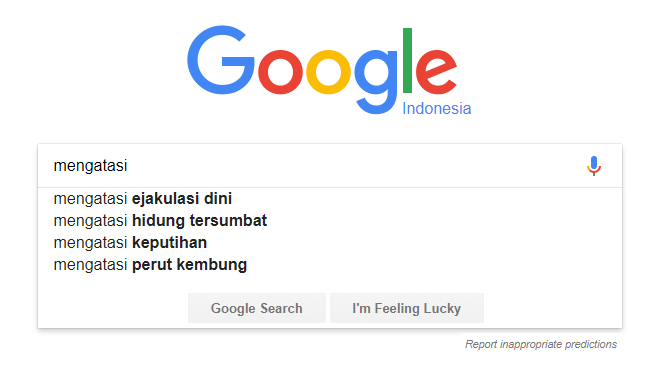Start voice search with the microphone icon
Screen dimensions: 667x366
[x=594, y=166]
